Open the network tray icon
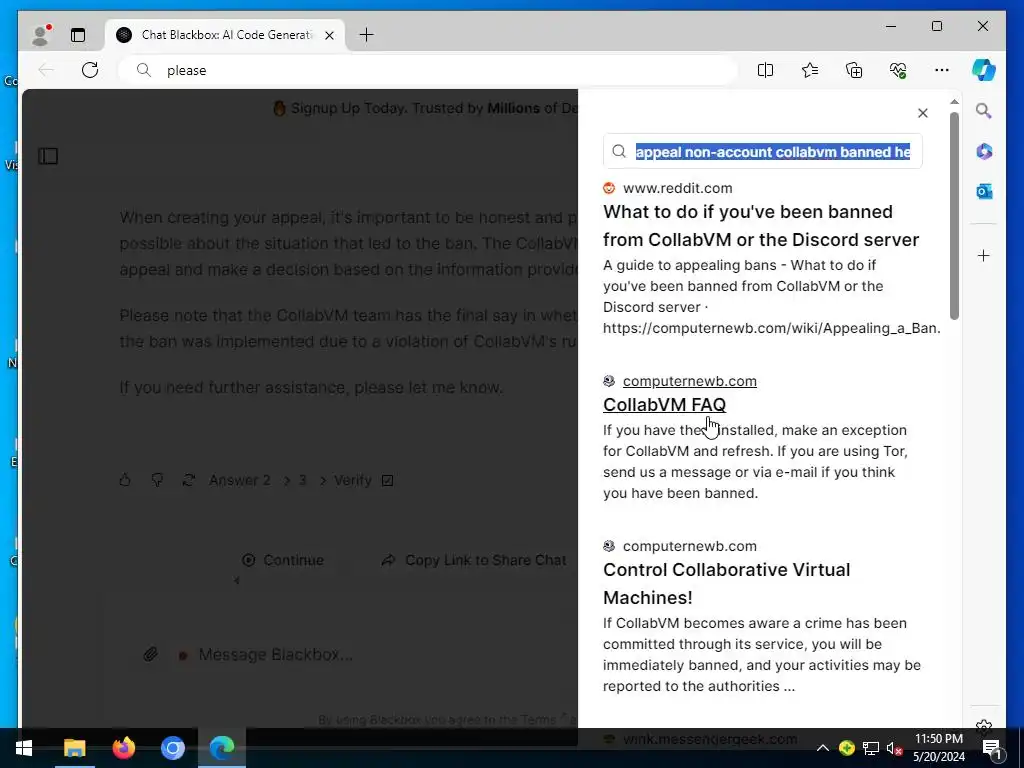Viewport: 1024px width, 768px height. click(x=871, y=748)
